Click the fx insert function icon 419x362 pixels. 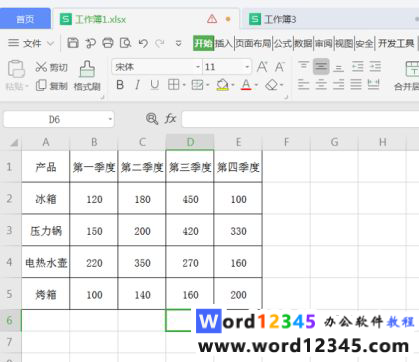[x=170, y=119]
